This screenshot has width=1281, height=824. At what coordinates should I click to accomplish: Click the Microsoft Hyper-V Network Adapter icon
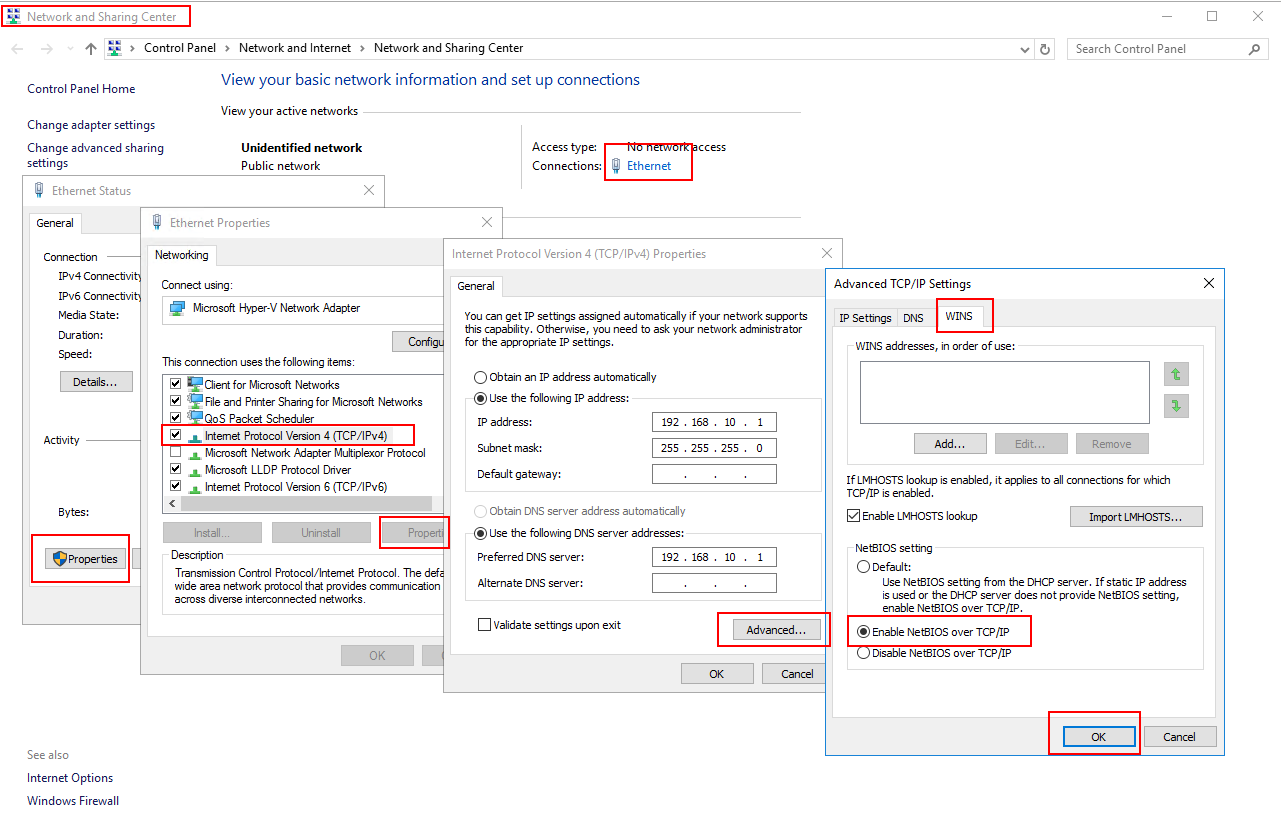[177, 308]
